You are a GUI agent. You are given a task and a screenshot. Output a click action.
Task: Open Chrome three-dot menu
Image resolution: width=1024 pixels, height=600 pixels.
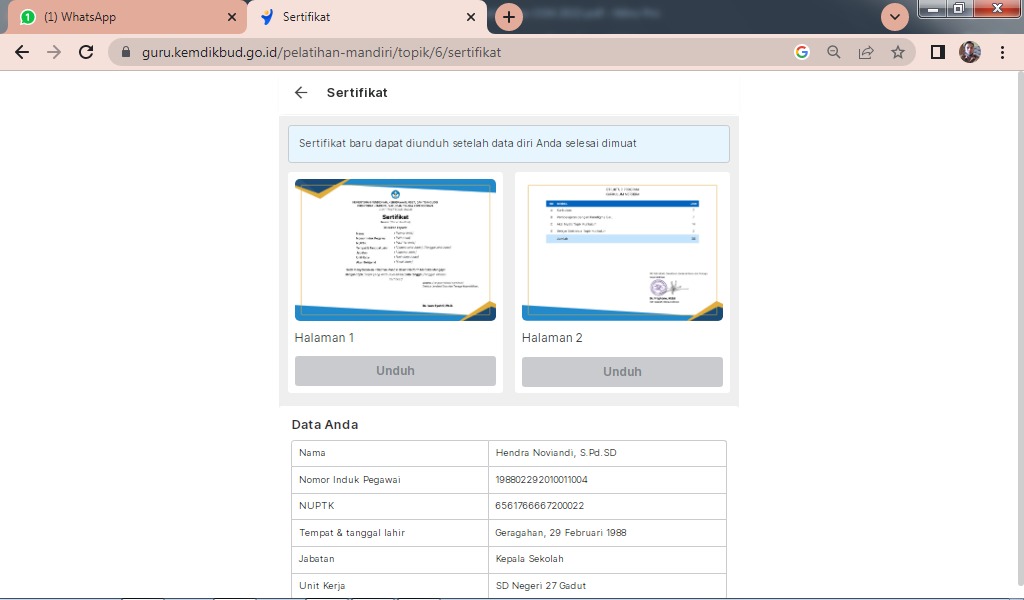pyautogui.click(x=1002, y=52)
